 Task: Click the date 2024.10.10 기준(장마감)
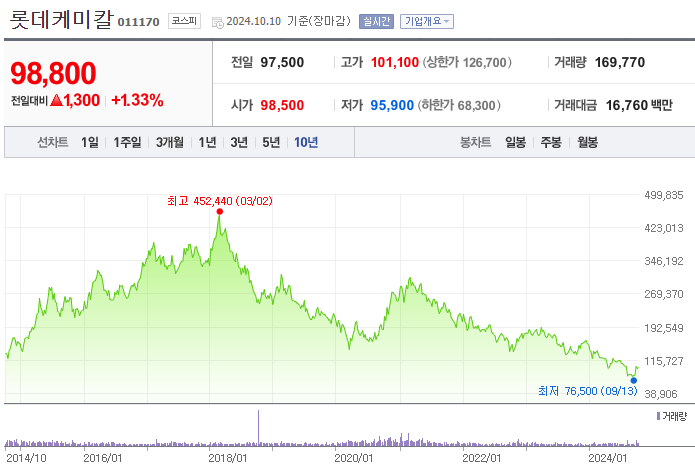288,21
